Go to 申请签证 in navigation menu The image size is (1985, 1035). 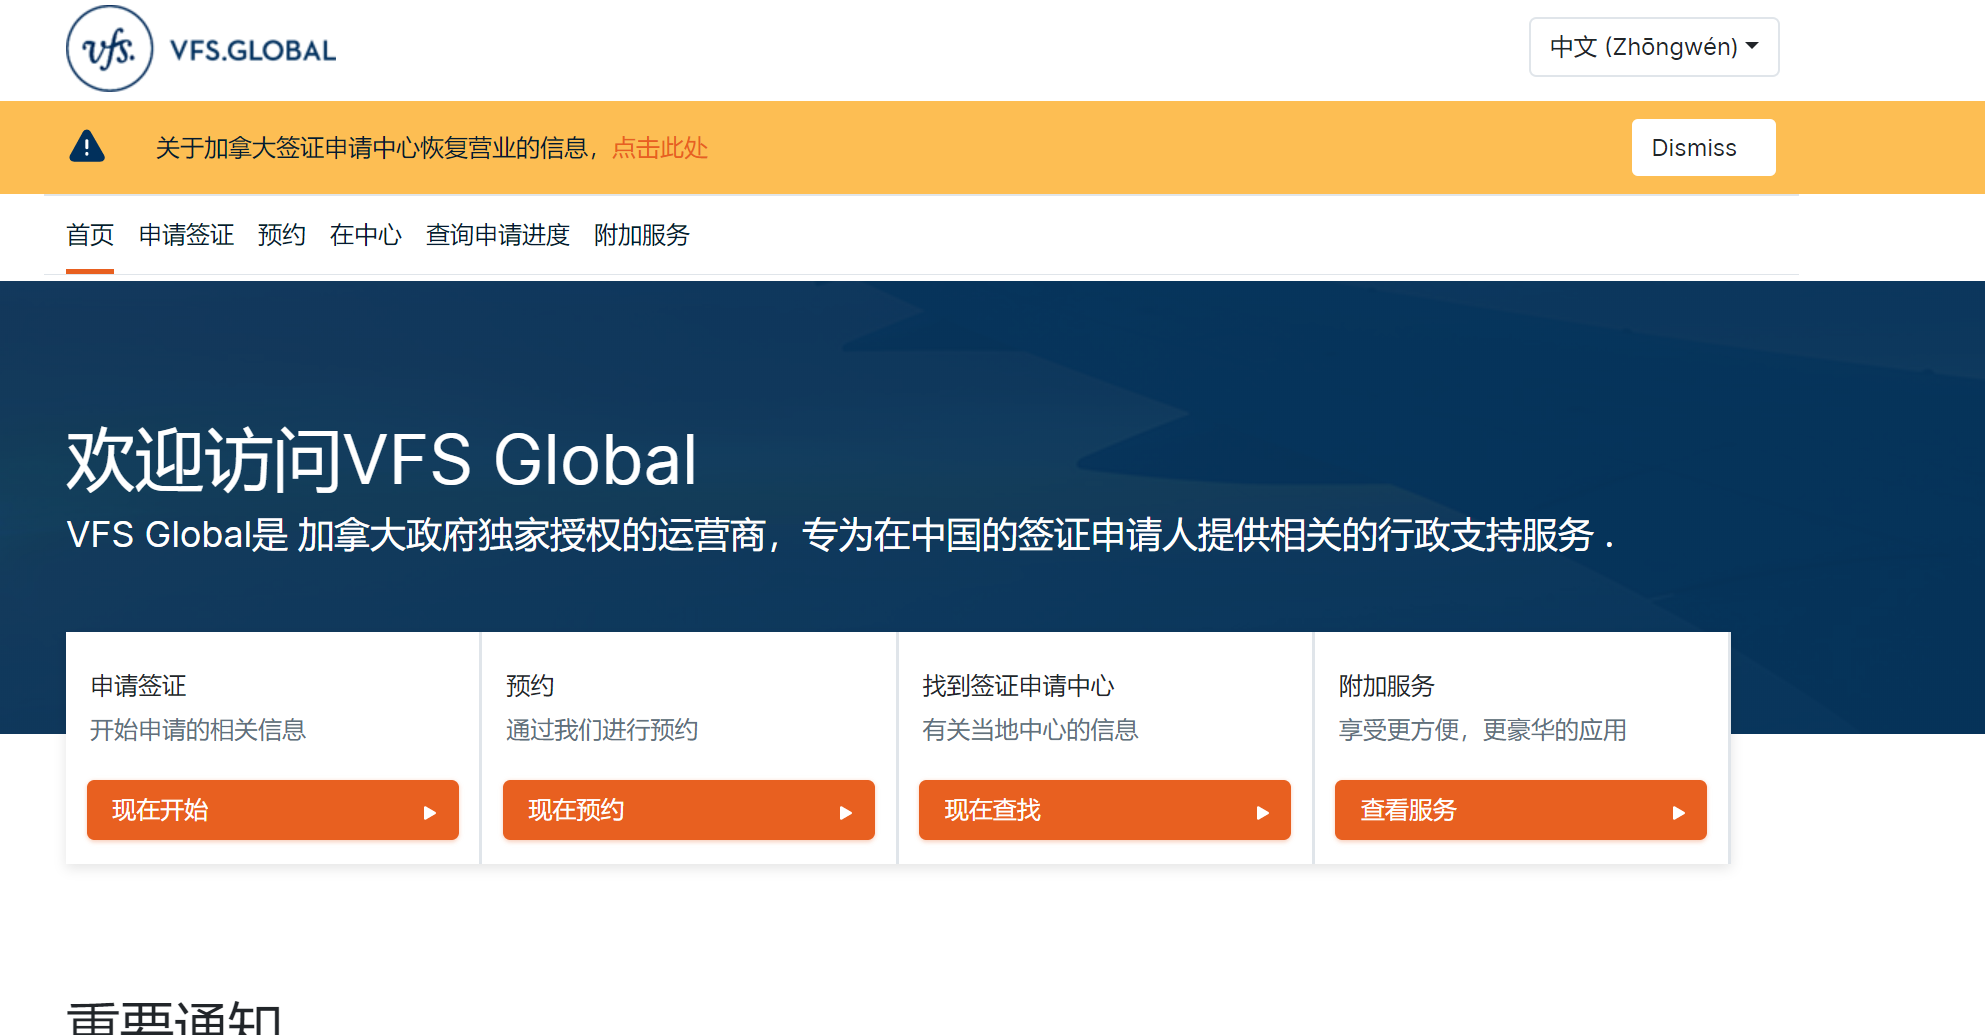[x=186, y=235]
